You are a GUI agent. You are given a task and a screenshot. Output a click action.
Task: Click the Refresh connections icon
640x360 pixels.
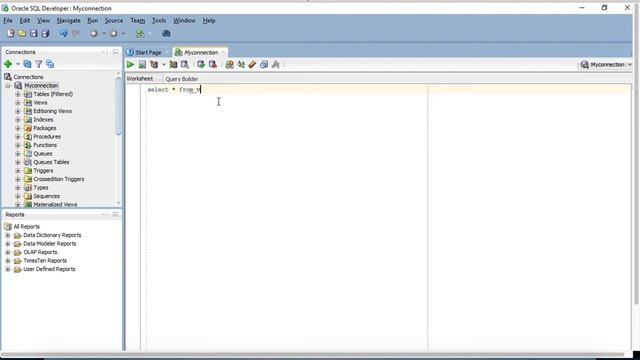(27, 64)
